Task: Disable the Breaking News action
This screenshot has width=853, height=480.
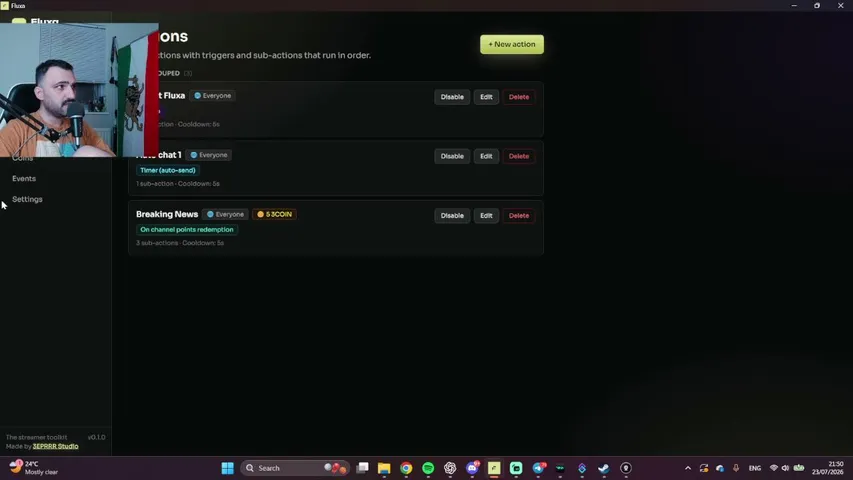Action: tap(452, 216)
